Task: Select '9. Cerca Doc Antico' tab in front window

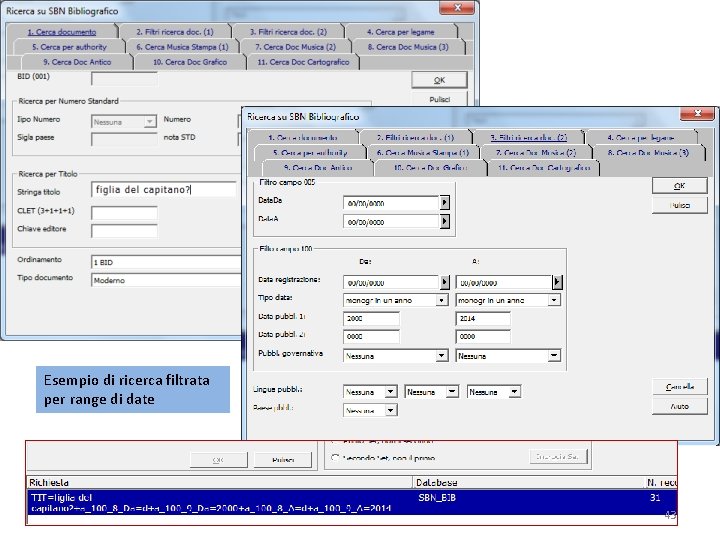Action: (318, 168)
